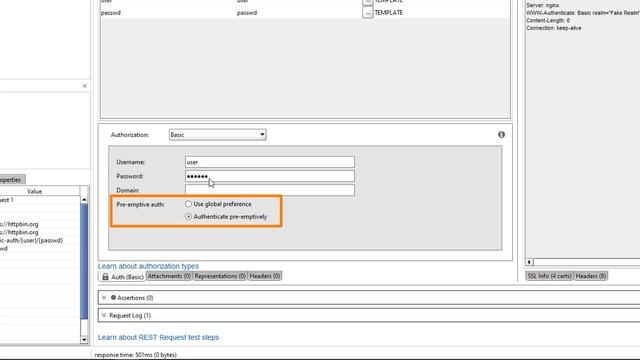Switch to Representations (0) tab
This screenshot has height=360, width=640.
point(220,276)
